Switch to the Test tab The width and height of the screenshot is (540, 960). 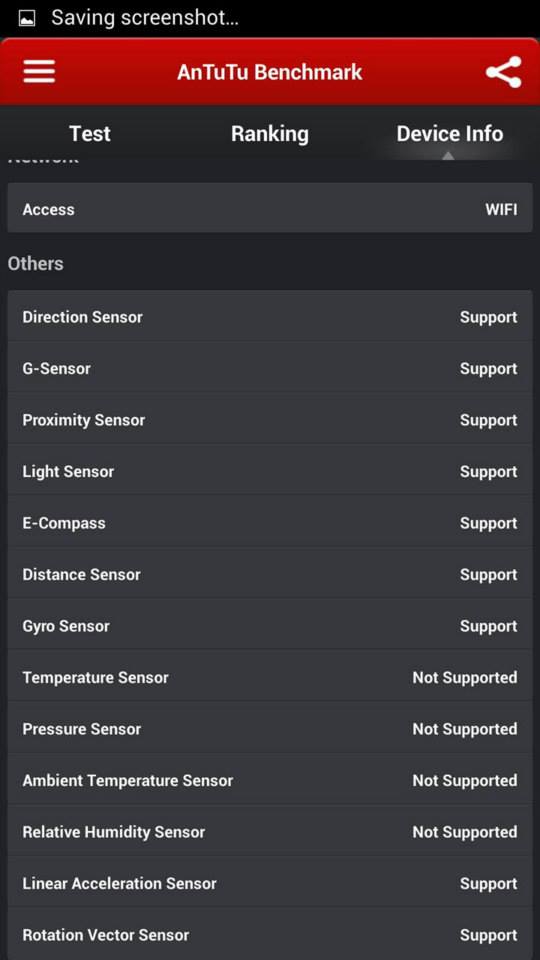(90, 133)
